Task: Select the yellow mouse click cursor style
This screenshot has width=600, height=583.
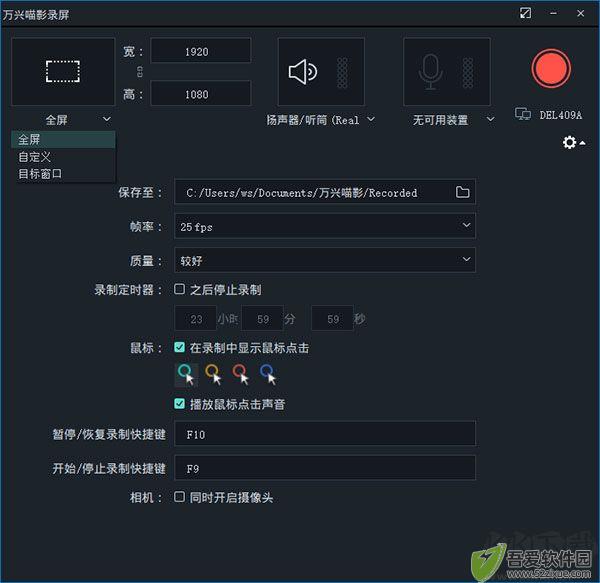Action: (x=213, y=374)
